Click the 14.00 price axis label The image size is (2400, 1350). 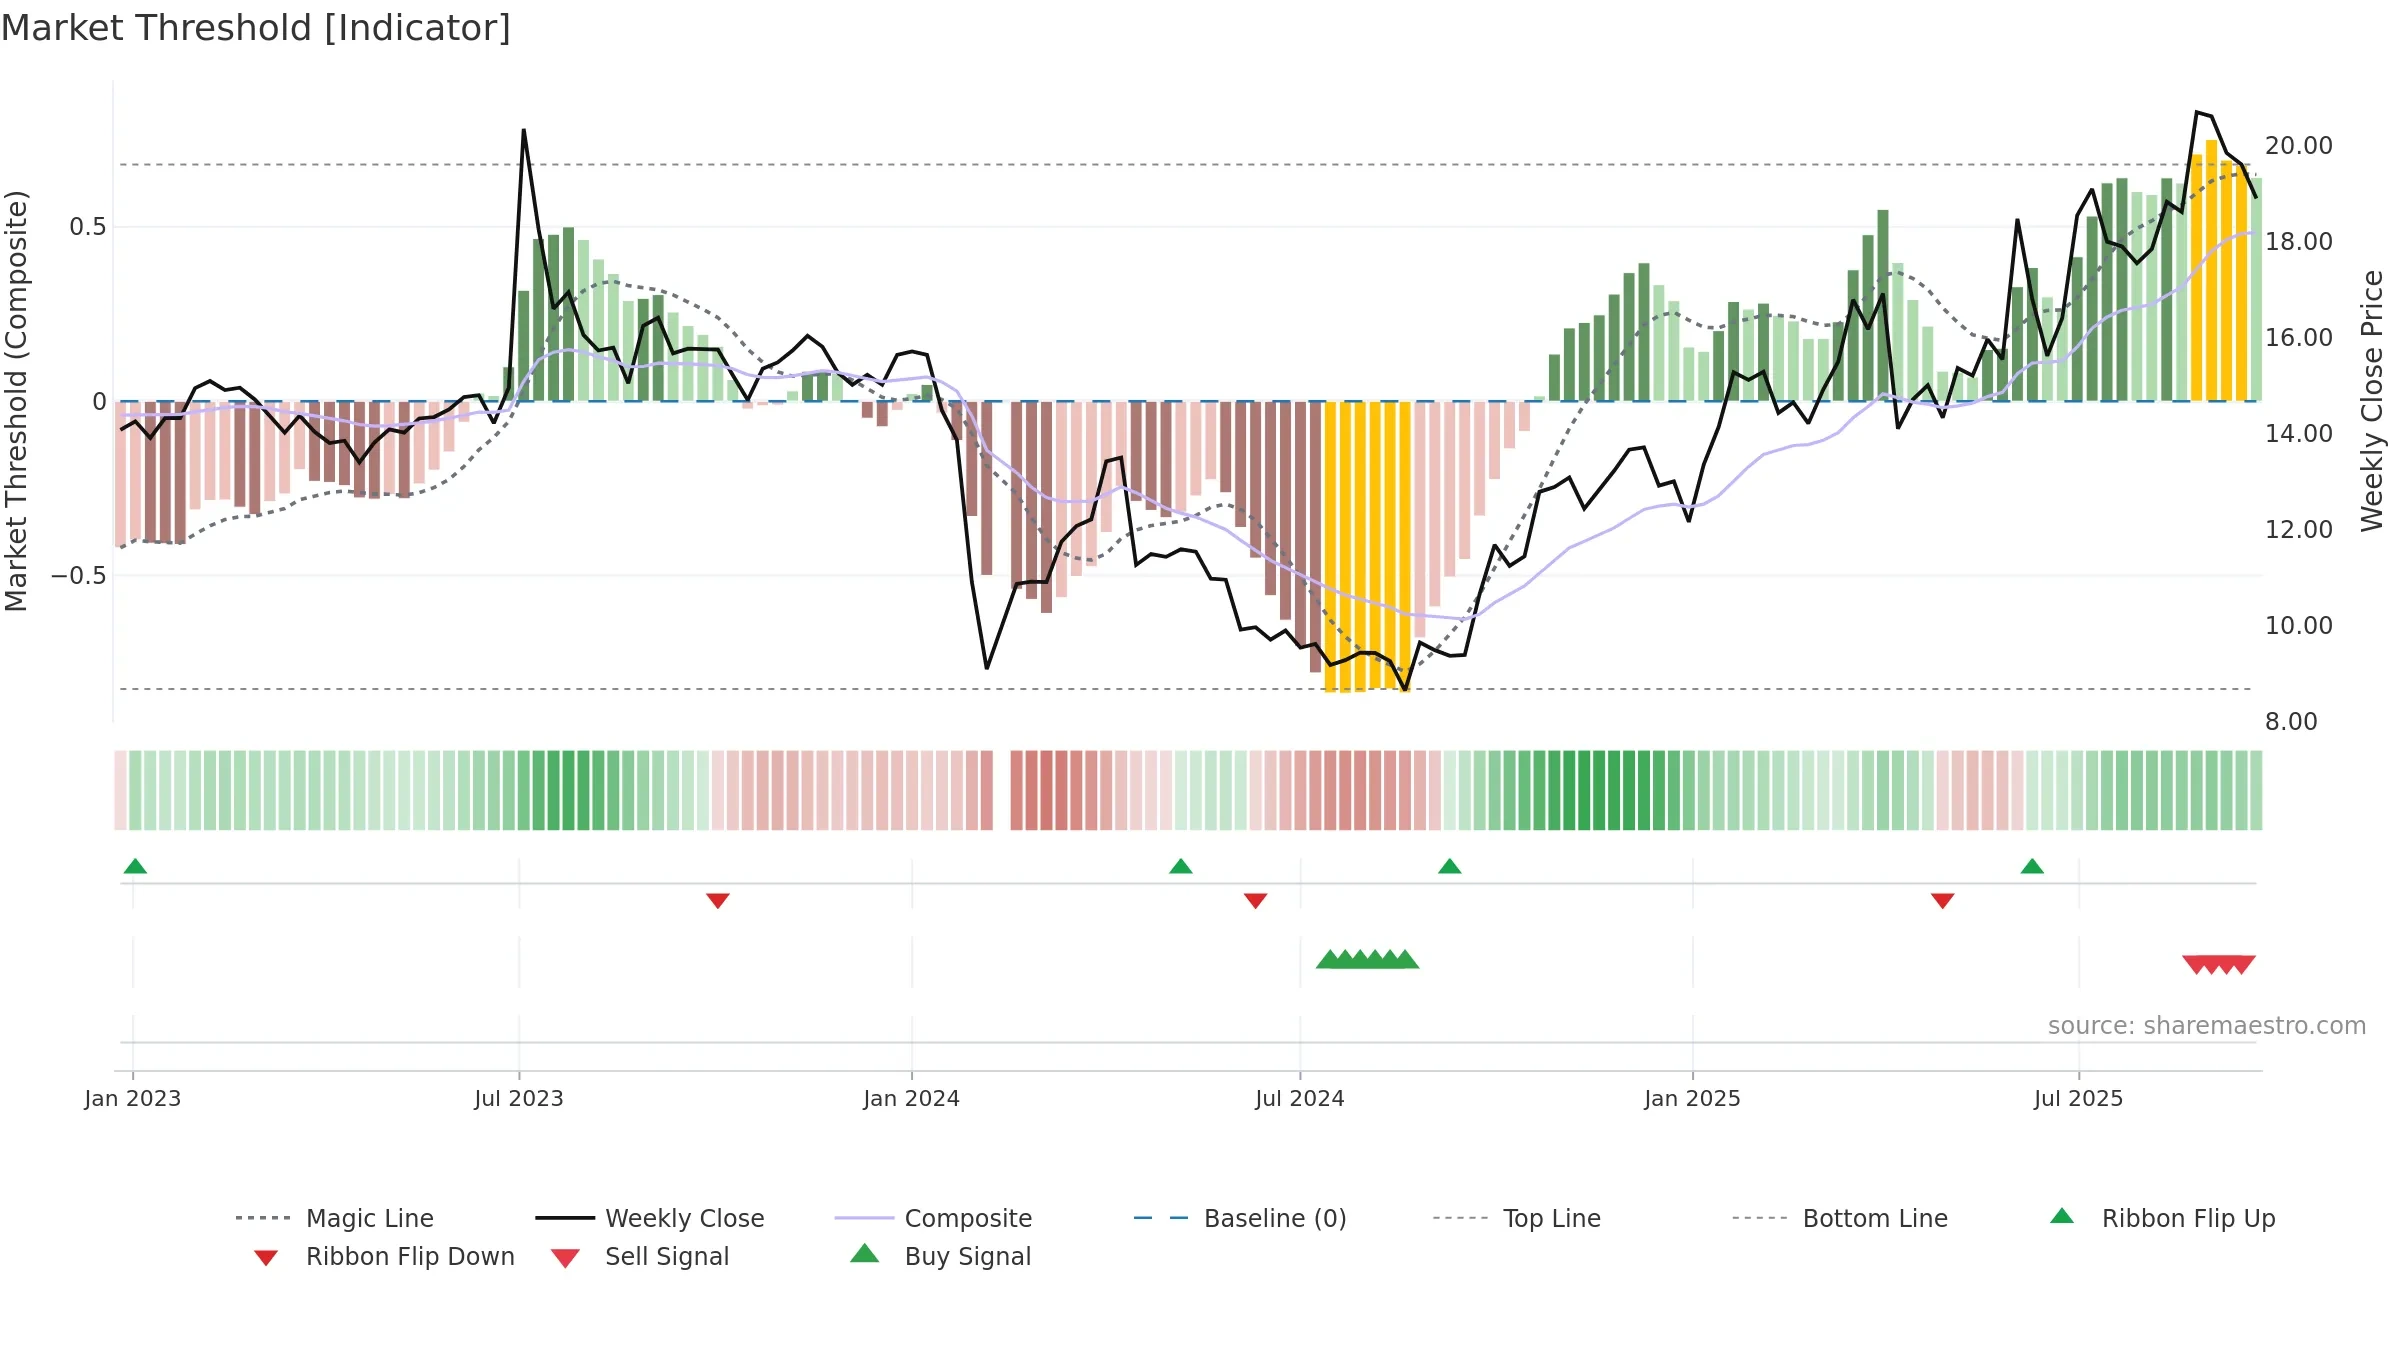pos(2299,434)
